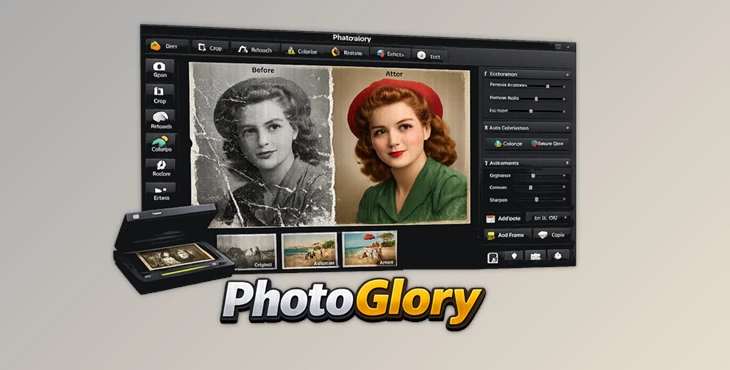
Task: Open the date format dropdown
Action: (548, 217)
